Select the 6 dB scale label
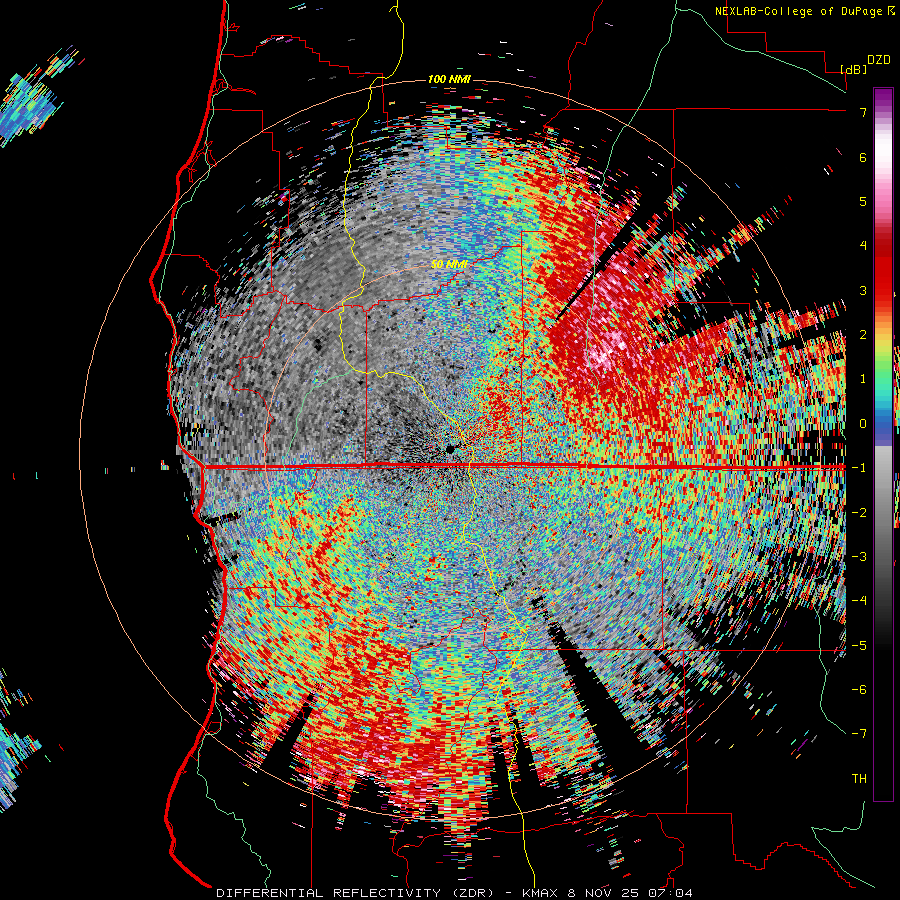The image size is (900, 900). (x=863, y=157)
